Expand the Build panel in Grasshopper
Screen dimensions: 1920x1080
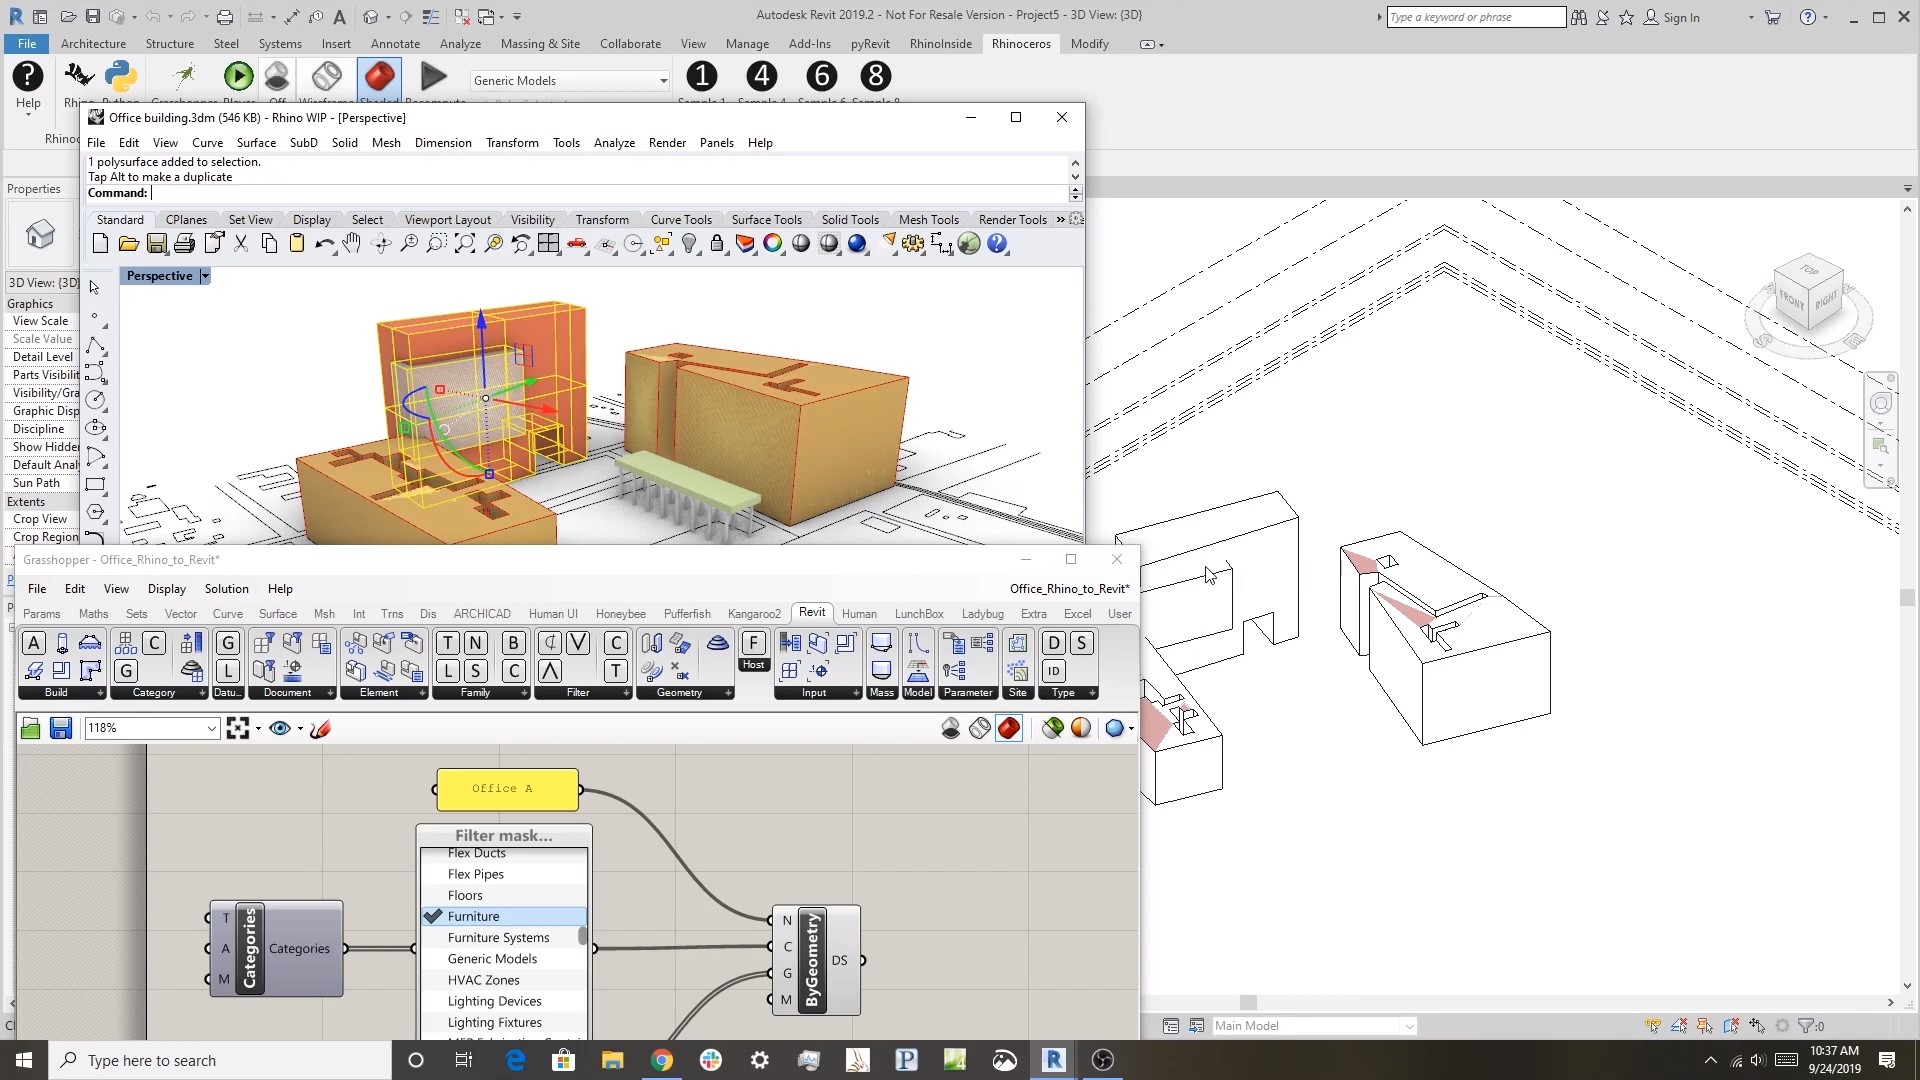tap(100, 693)
